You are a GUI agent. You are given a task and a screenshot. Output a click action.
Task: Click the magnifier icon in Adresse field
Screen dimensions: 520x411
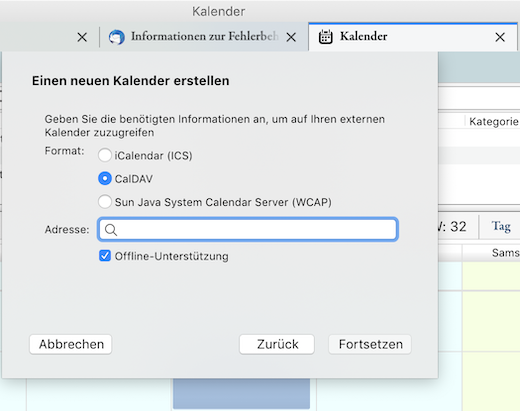pyautogui.click(x=111, y=230)
